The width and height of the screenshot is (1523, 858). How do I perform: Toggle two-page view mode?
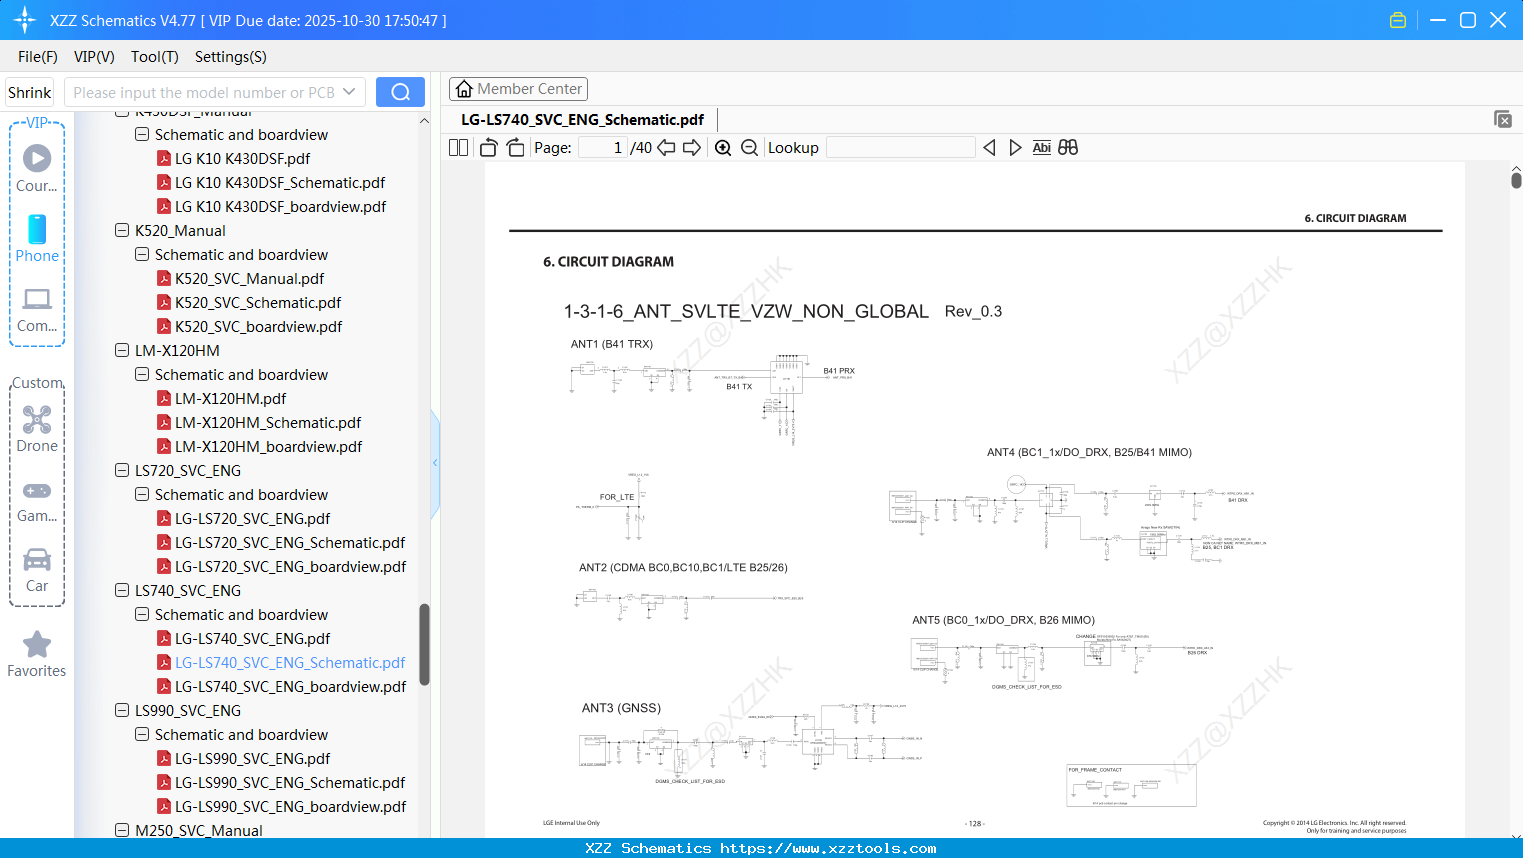(x=457, y=147)
